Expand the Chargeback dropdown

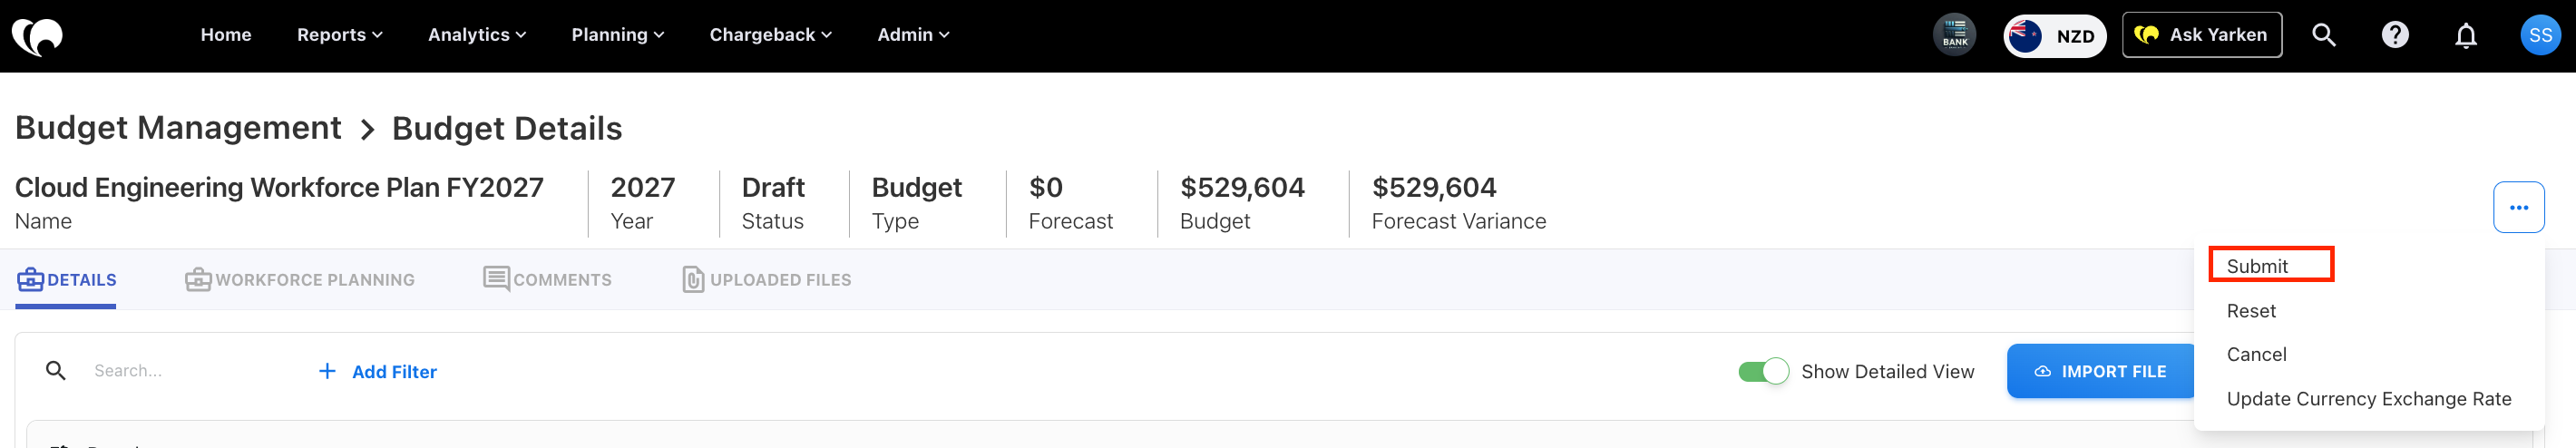tap(770, 35)
